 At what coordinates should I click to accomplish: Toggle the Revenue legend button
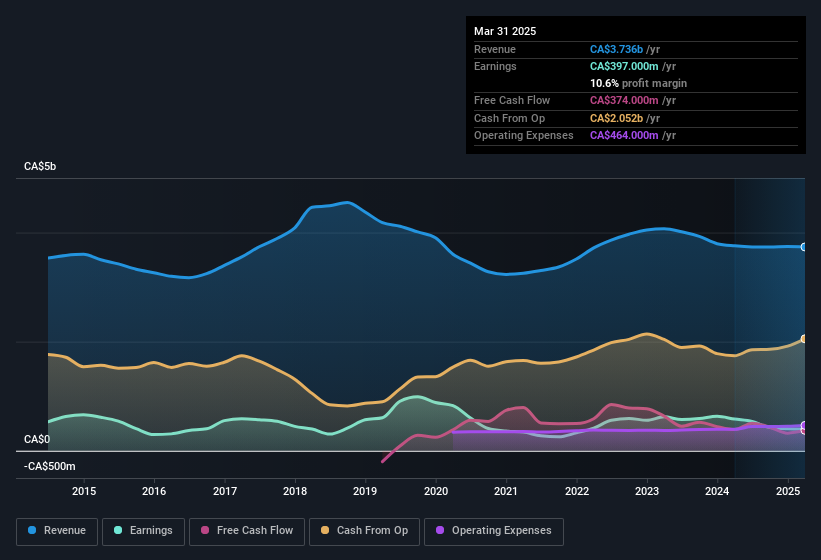[x=57, y=531]
